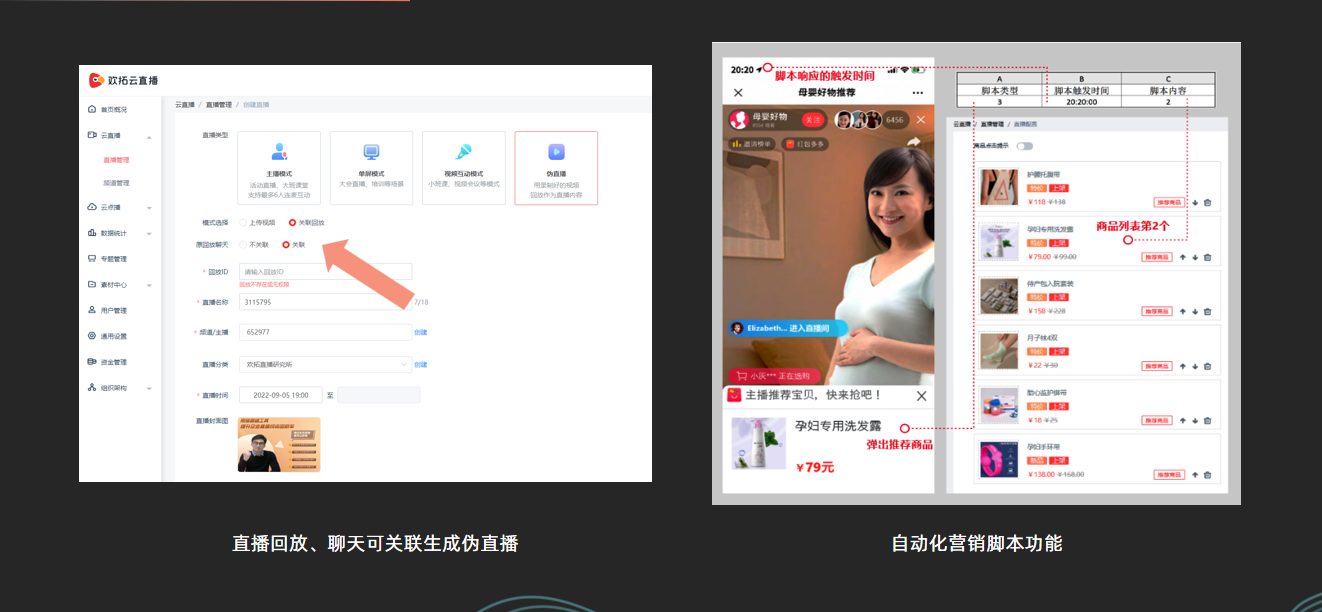1322x612 pixels.
Task: Click the 云点播 cloud icon in sidebar
Action: point(92,207)
